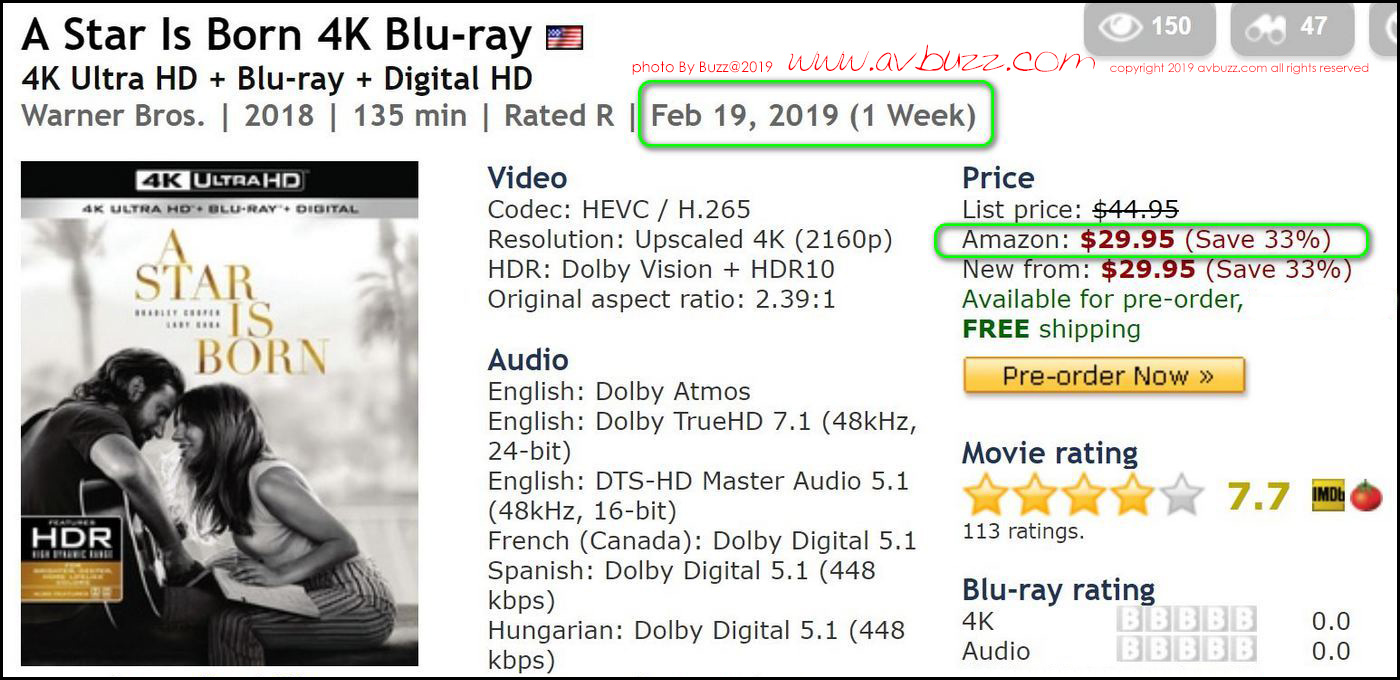Click the gold movie rating stars
This screenshot has height=680, width=1400.
(x=1082, y=496)
